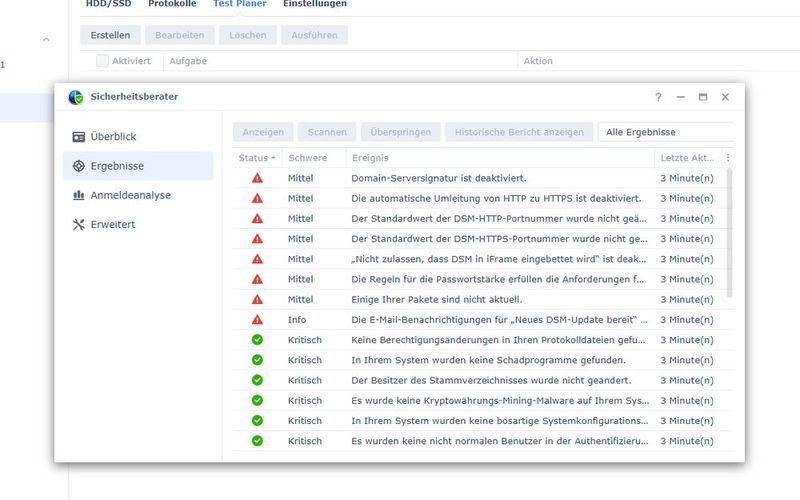
Task: Click warning icon for DSM-HTTP-Portnummer row
Action: pos(257,218)
